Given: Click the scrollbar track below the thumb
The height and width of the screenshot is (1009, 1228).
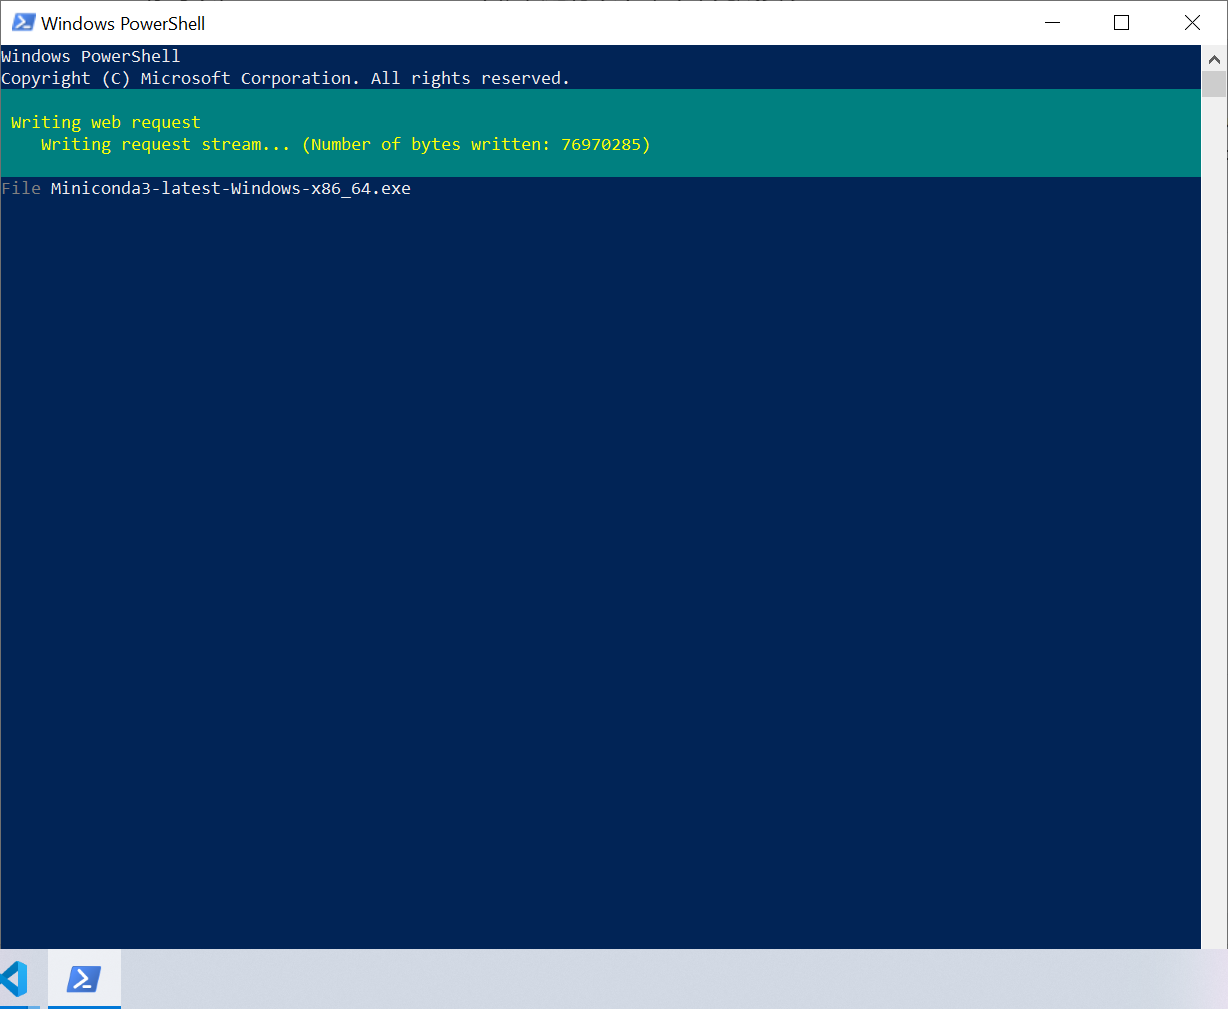Looking at the screenshot, I should click(1214, 500).
